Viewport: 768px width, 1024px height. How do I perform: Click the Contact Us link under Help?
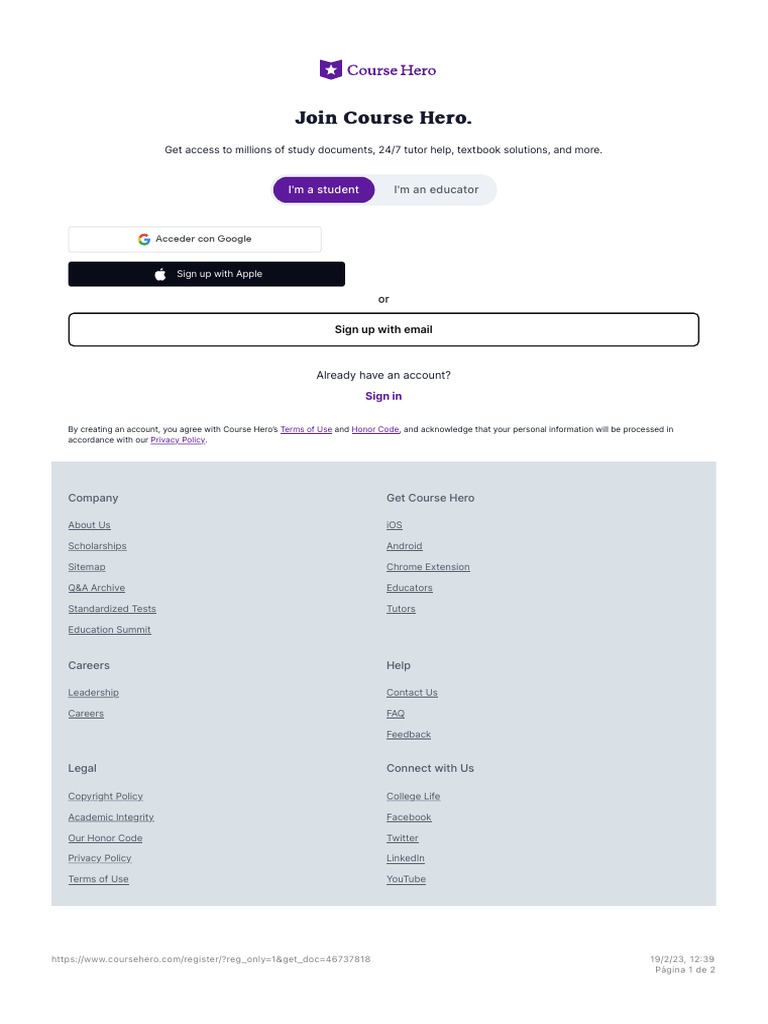412,693
